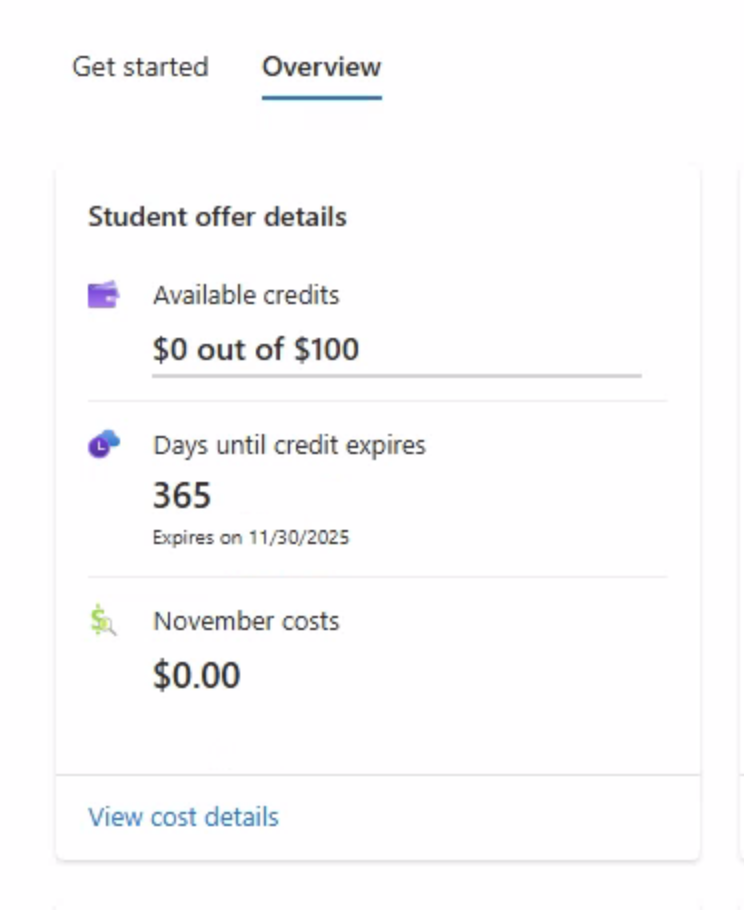This screenshot has height=910, width=744.
Task: Click the $0 out of $100 amount
Action: pyautogui.click(x=255, y=349)
